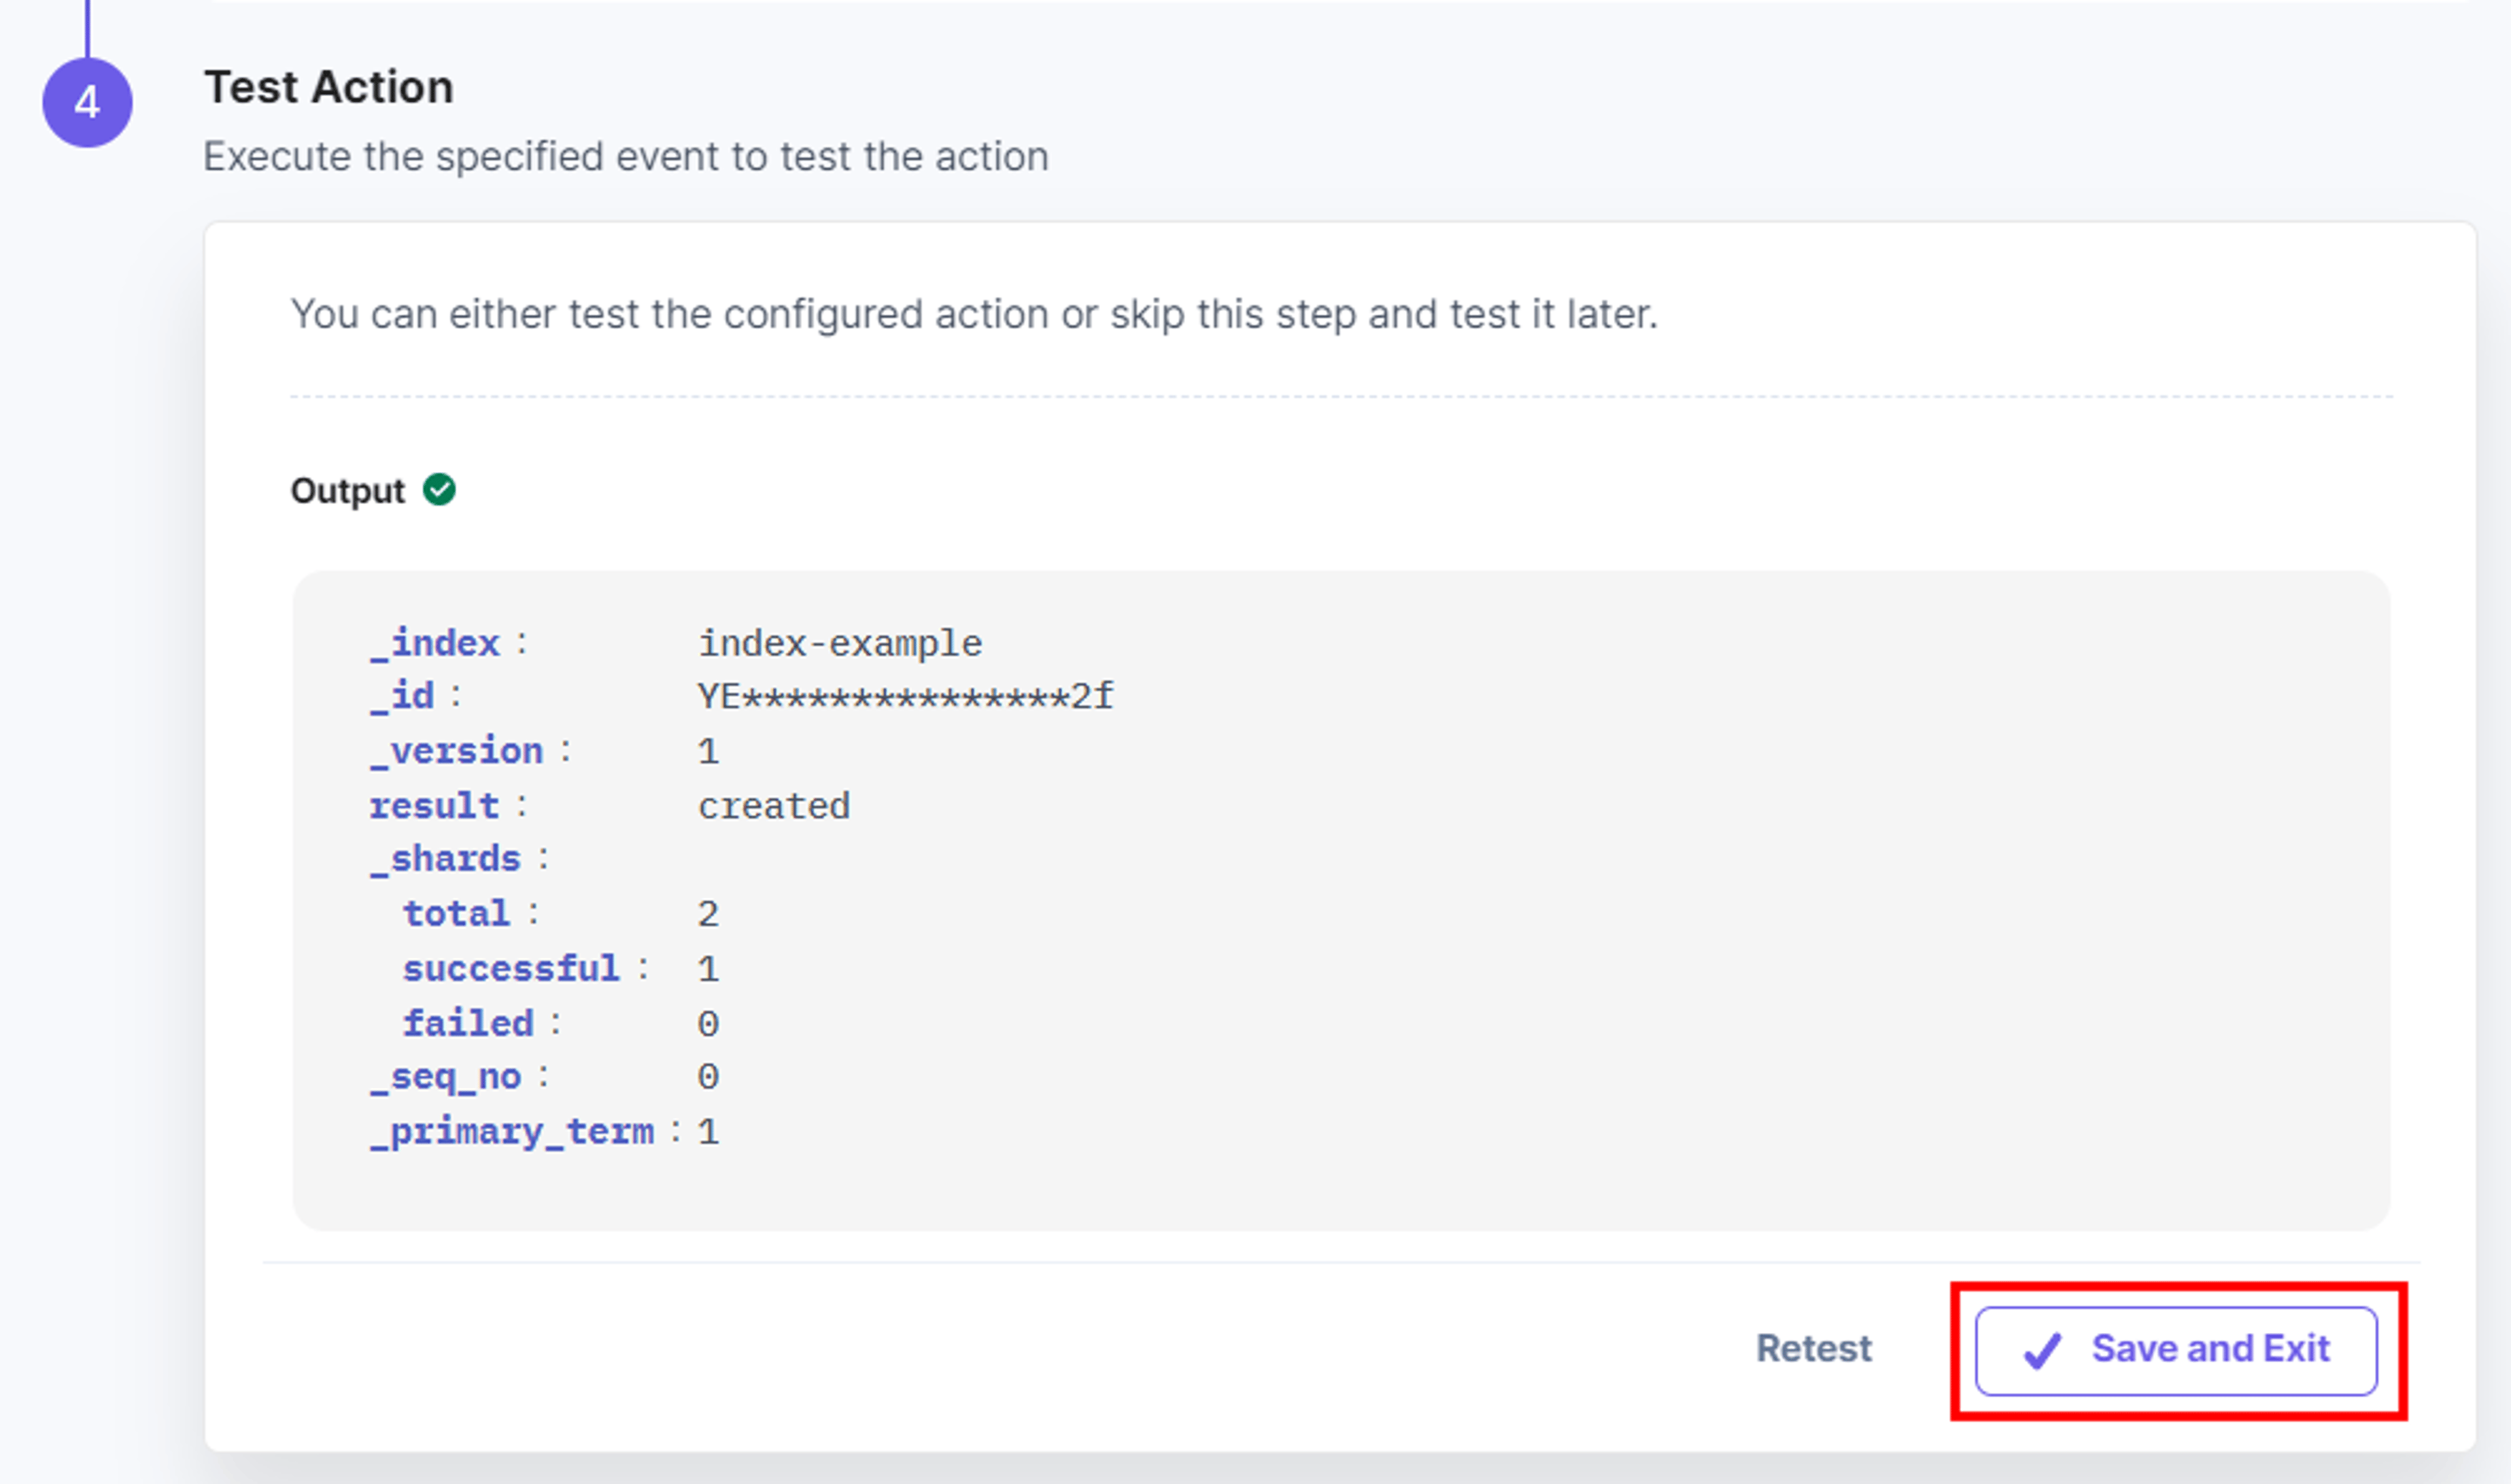Select the value 1 next to _primary_term
2511x1484 pixels.
tap(708, 1132)
